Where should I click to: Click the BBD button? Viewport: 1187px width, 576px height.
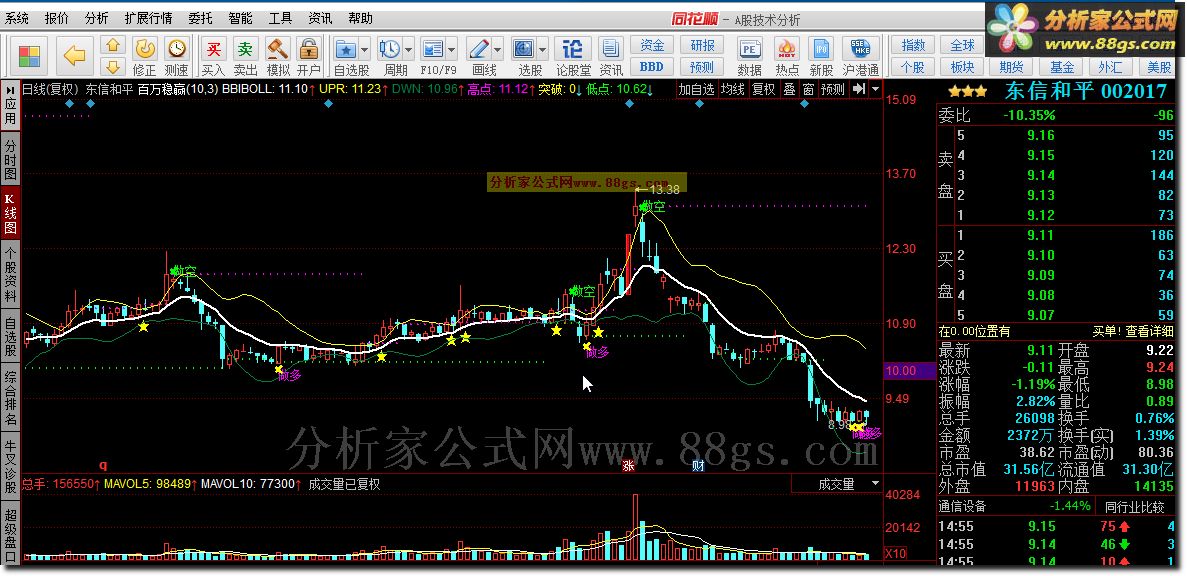pos(652,67)
